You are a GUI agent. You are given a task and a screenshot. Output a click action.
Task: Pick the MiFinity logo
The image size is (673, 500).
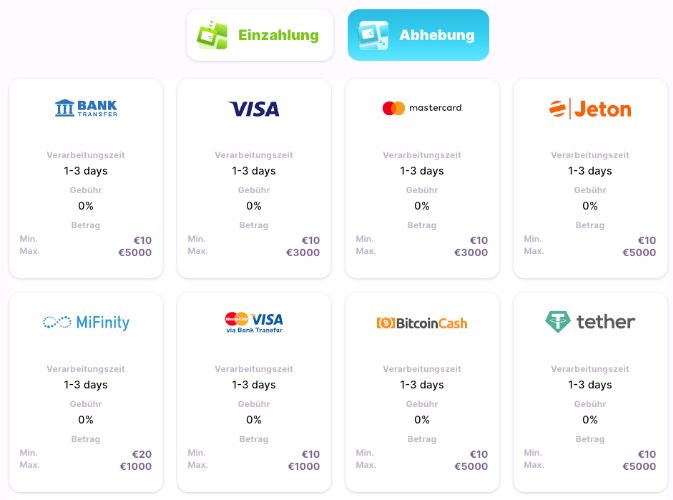[x=86, y=322]
